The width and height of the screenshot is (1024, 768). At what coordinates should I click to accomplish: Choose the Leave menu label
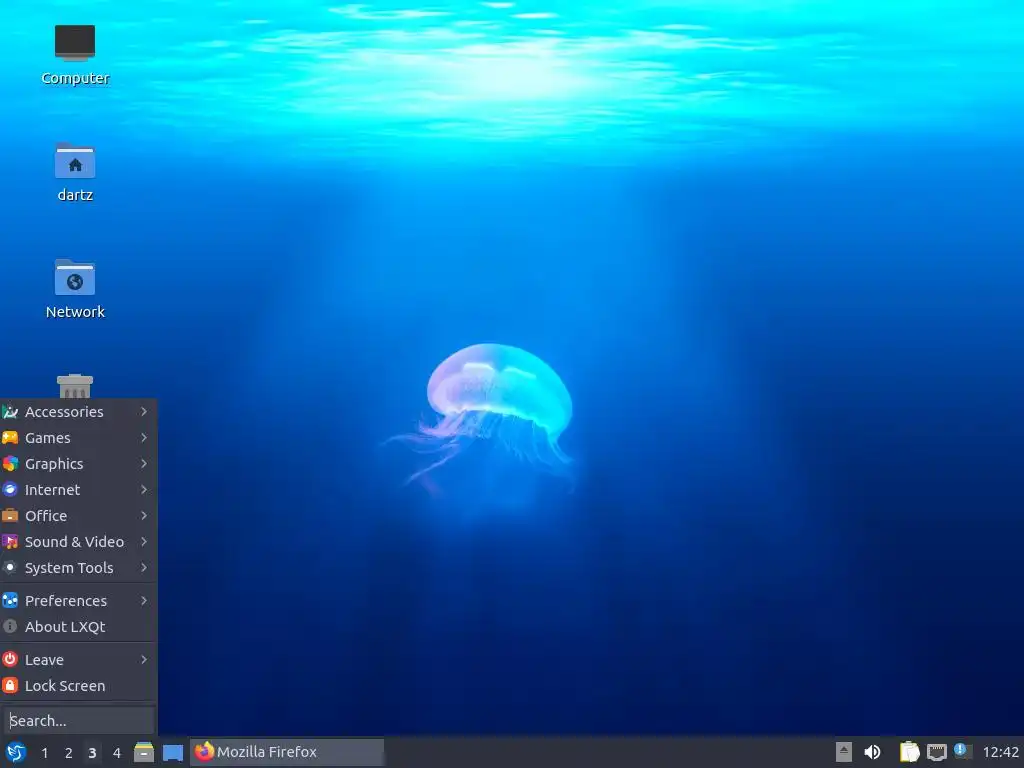coord(44,660)
